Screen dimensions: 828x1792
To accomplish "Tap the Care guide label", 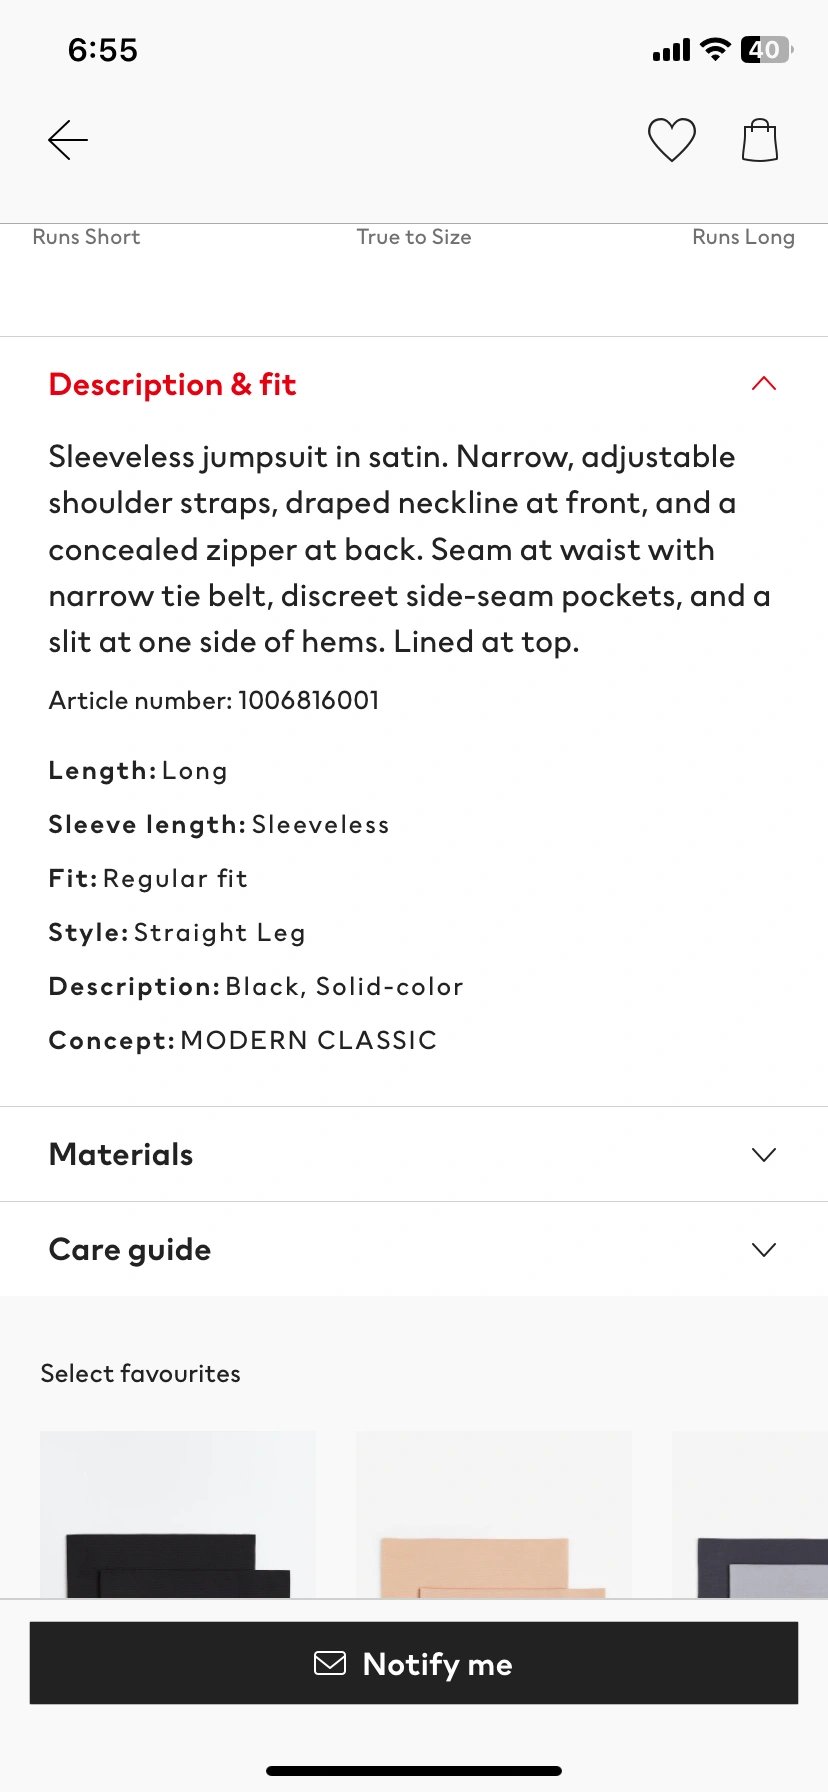I will pos(130,1250).
